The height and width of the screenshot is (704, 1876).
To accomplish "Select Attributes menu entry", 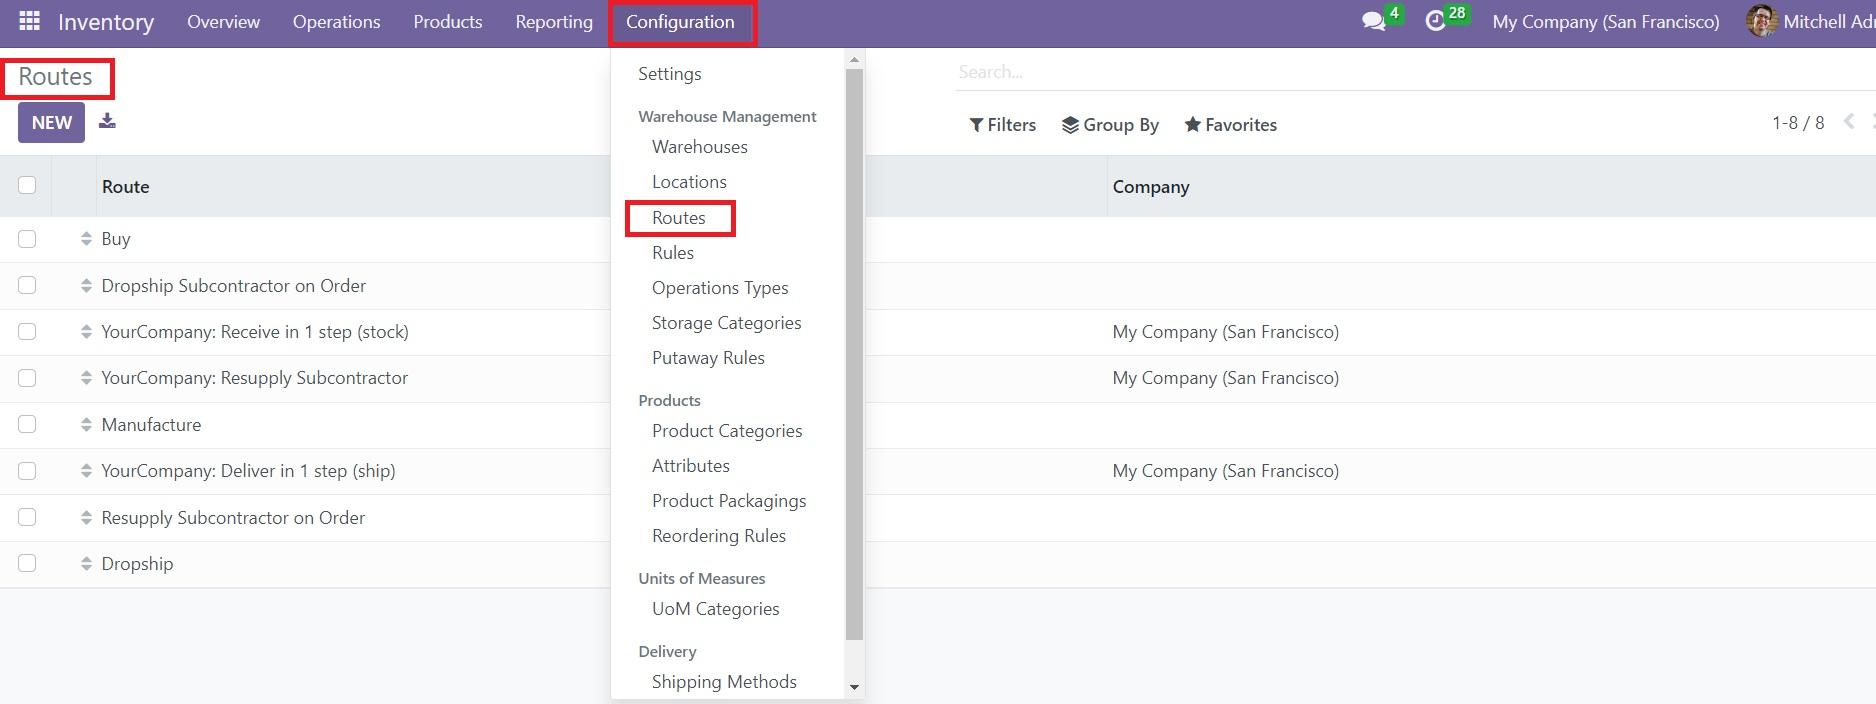I will pos(691,466).
